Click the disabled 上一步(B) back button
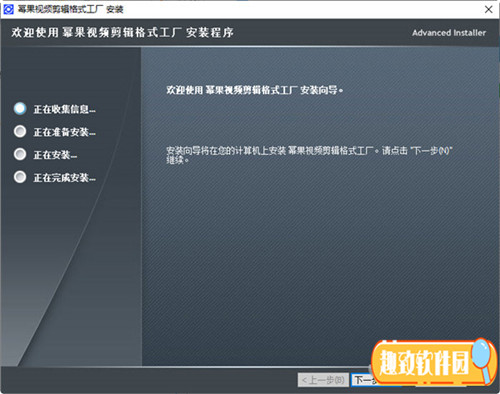This screenshot has height=394, width=500. [323, 380]
